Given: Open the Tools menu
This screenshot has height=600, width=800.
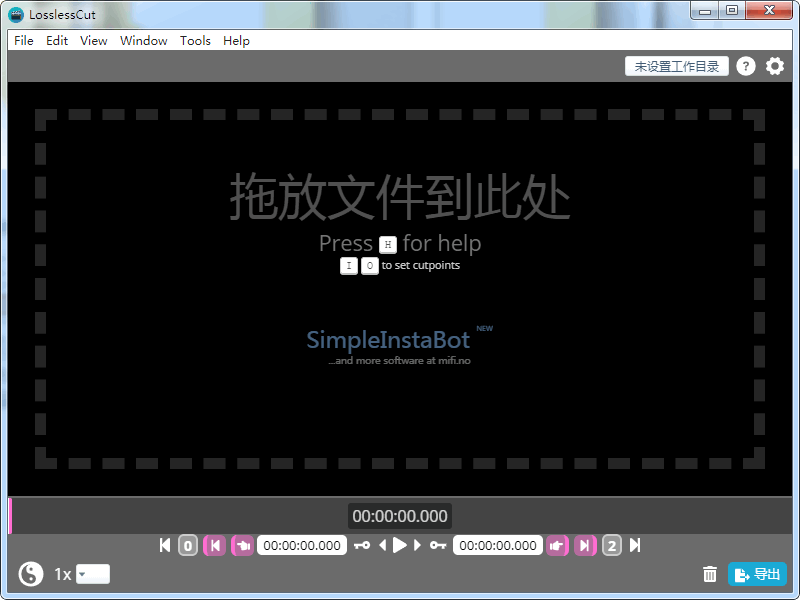Looking at the screenshot, I should [x=195, y=40].
